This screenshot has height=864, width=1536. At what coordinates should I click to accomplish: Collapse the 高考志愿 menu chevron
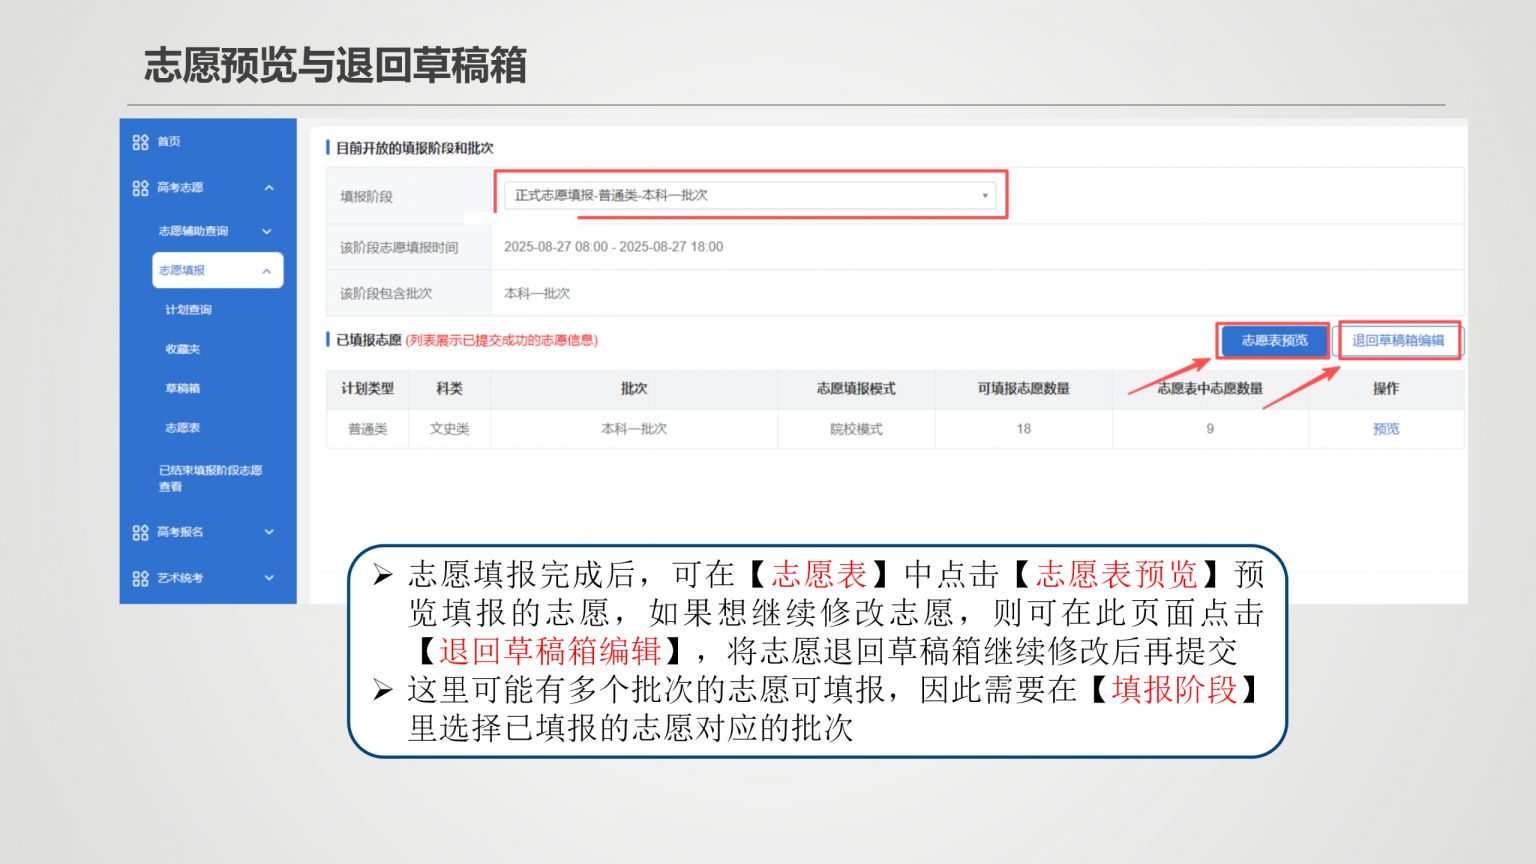pos(269,188)
